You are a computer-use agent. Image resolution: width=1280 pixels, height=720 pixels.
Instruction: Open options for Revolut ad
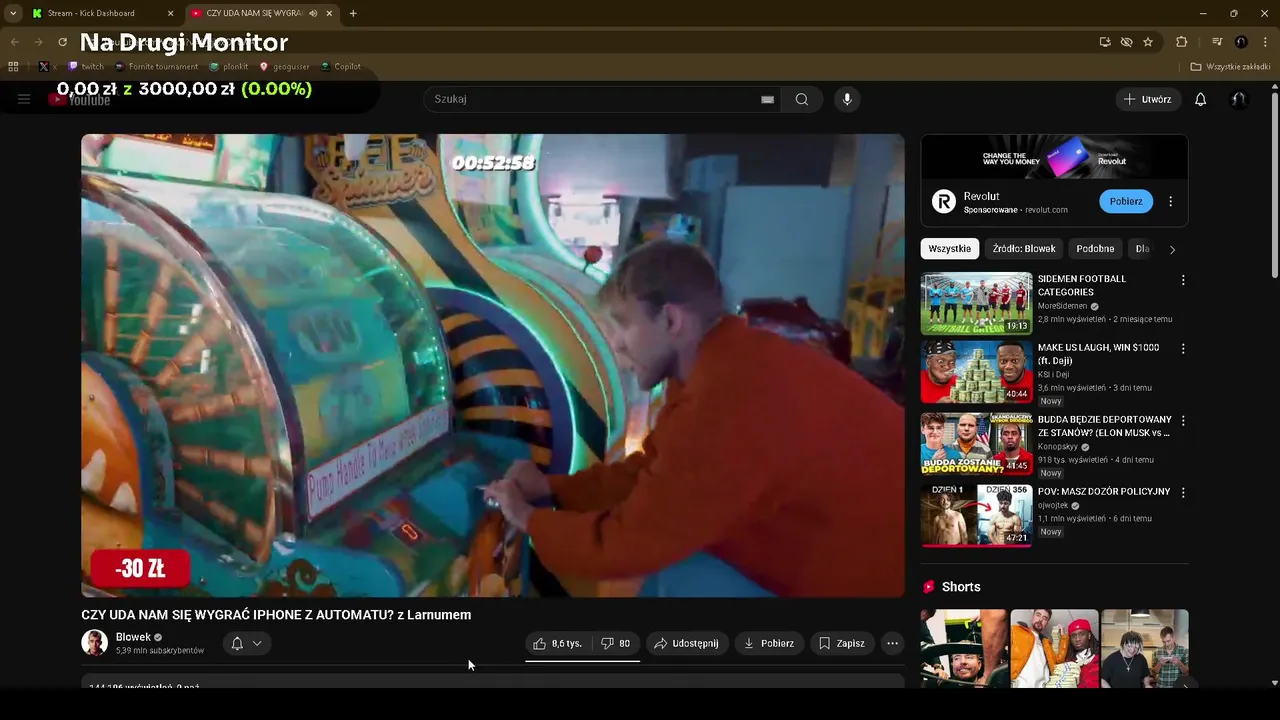pos(1170,202)
